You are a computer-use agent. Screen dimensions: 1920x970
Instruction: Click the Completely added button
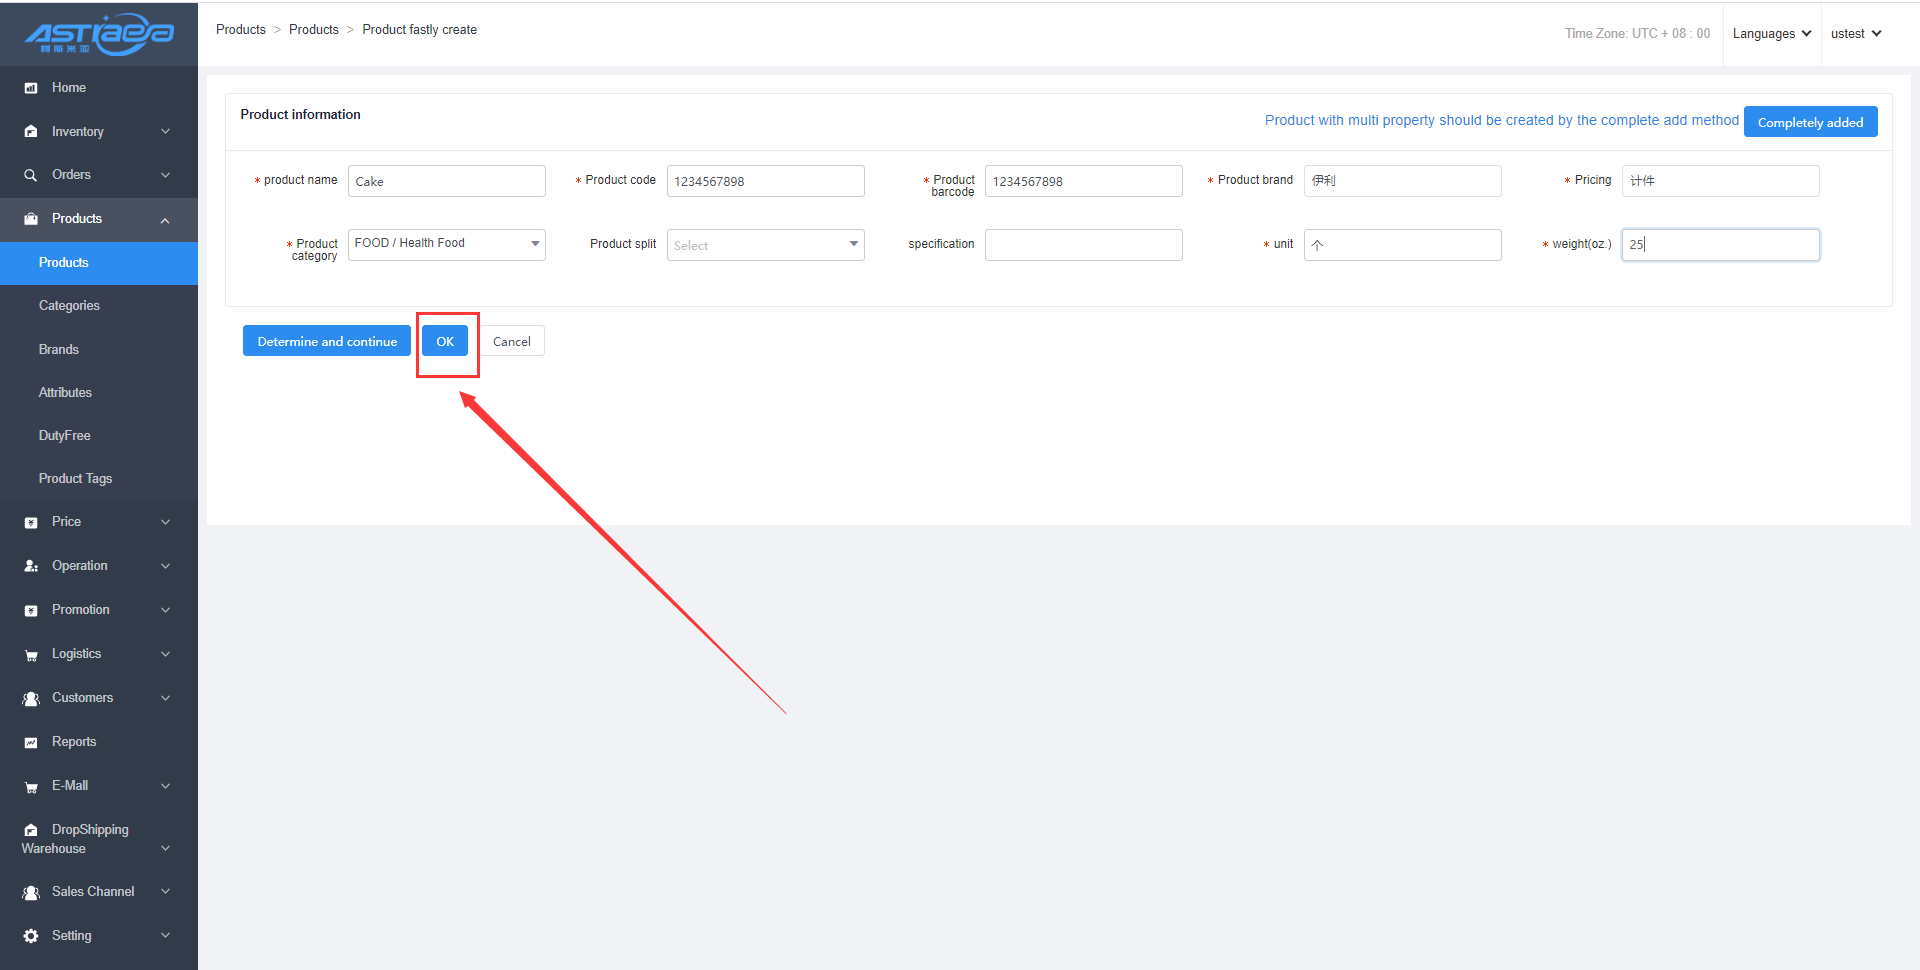click(x=1810, y=122)
